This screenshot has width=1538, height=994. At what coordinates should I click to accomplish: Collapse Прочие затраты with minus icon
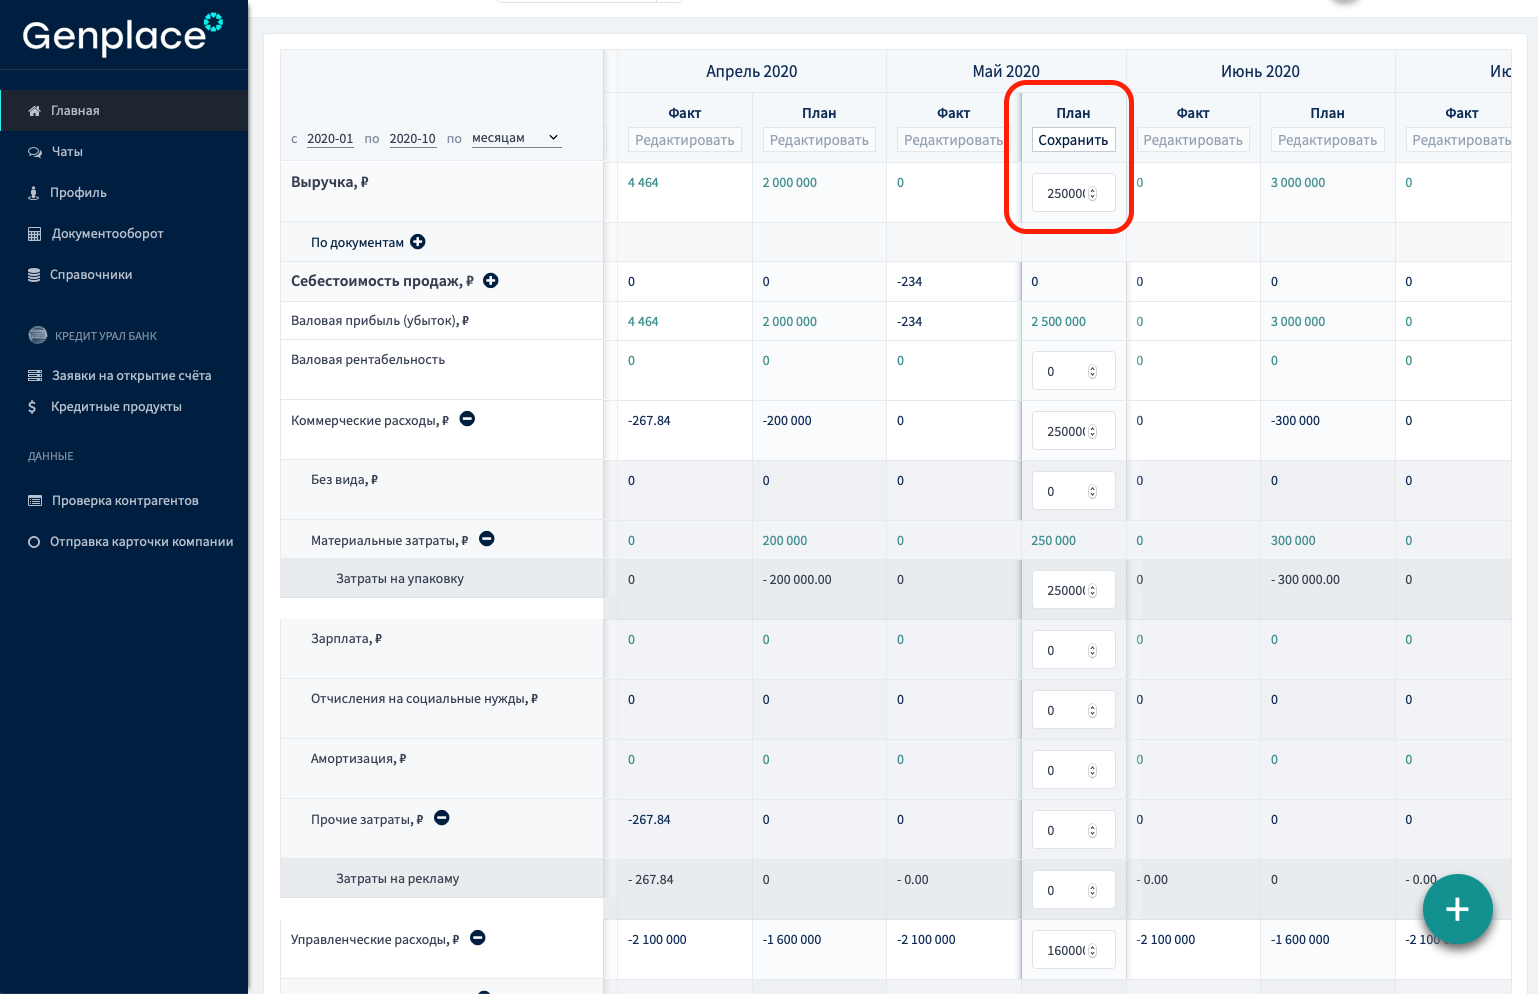(x=442, y=818)
